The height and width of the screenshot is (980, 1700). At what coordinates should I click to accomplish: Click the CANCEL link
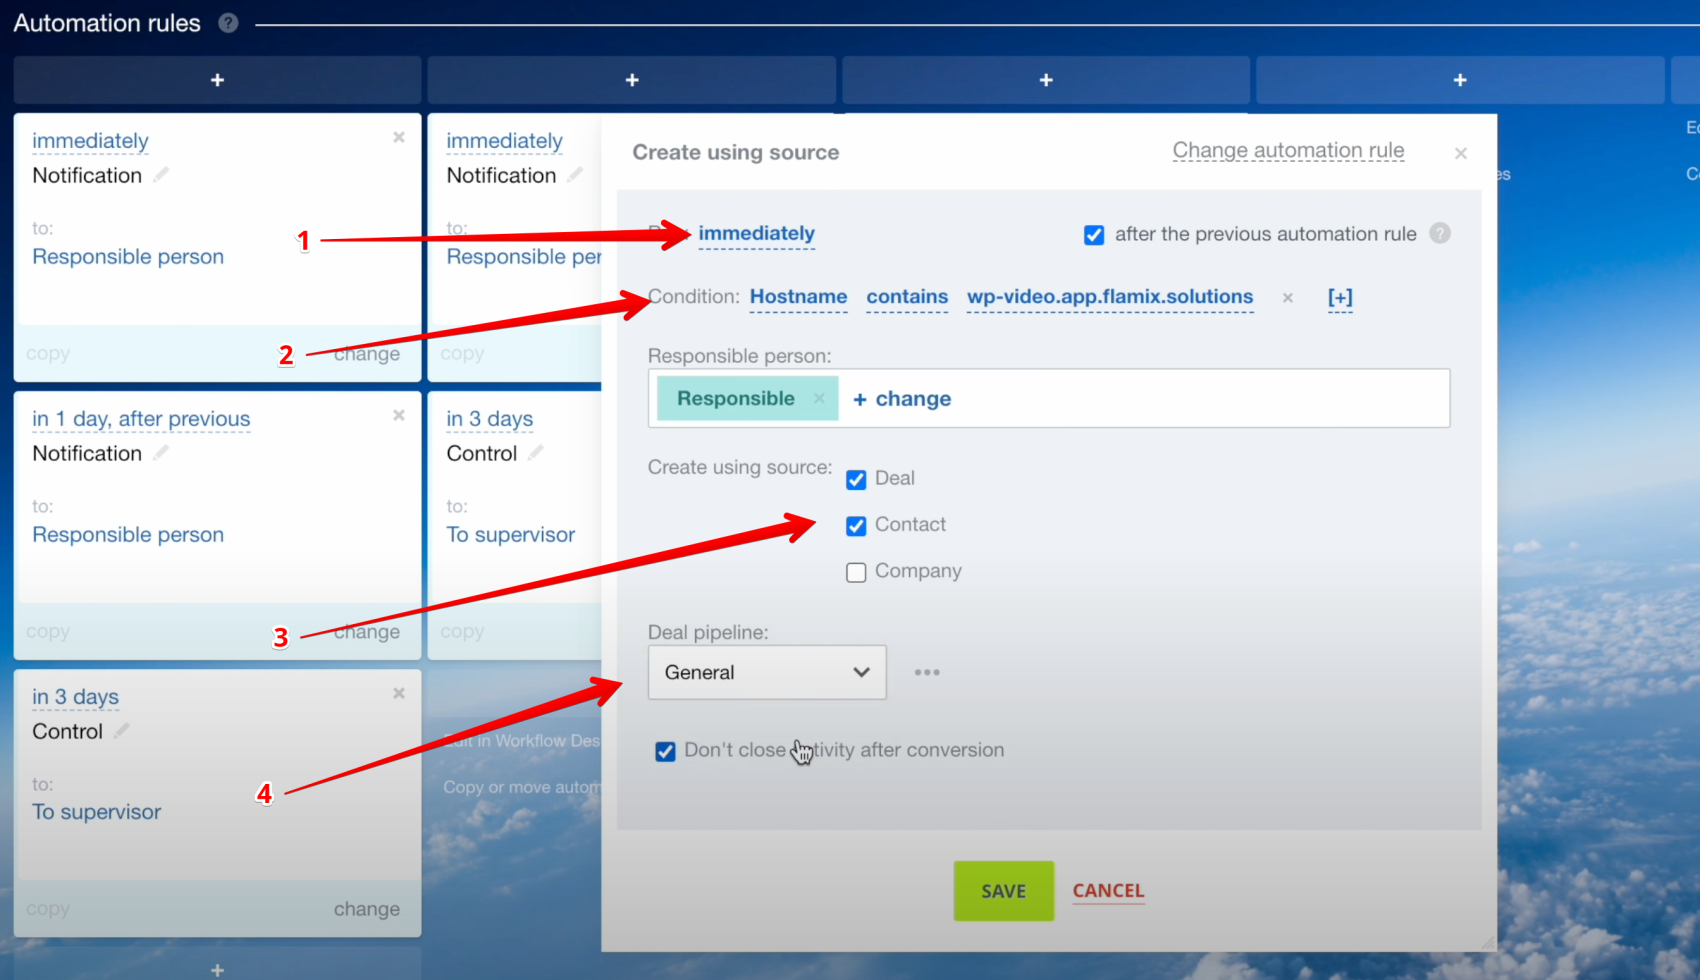(1107, 890)
